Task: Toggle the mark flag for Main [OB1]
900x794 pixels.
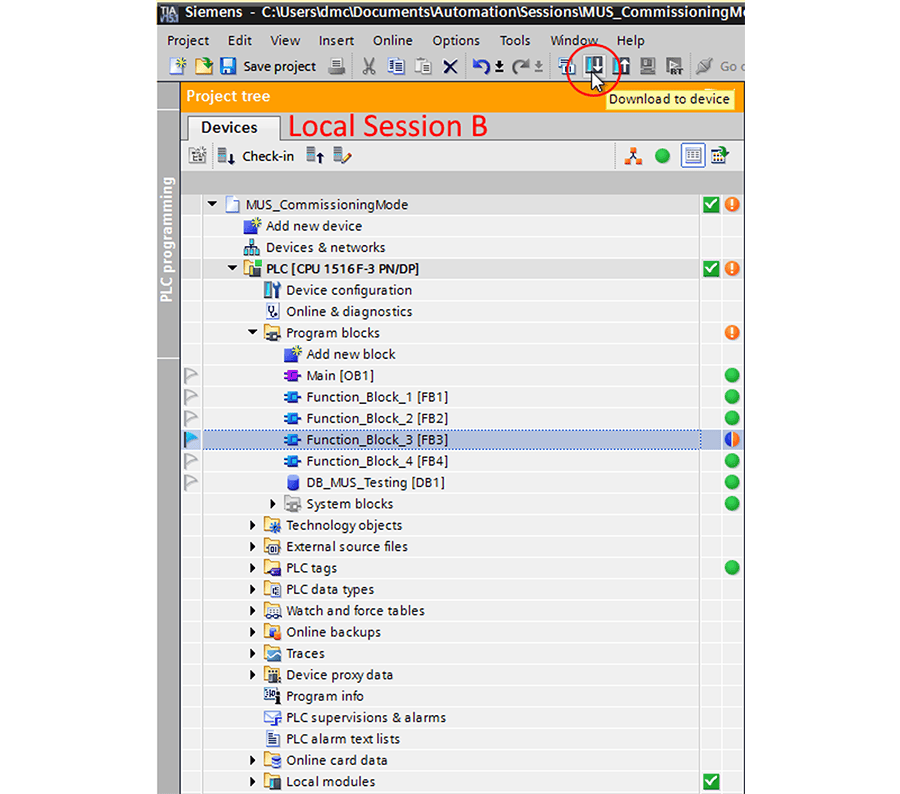Action: [191, 375]
